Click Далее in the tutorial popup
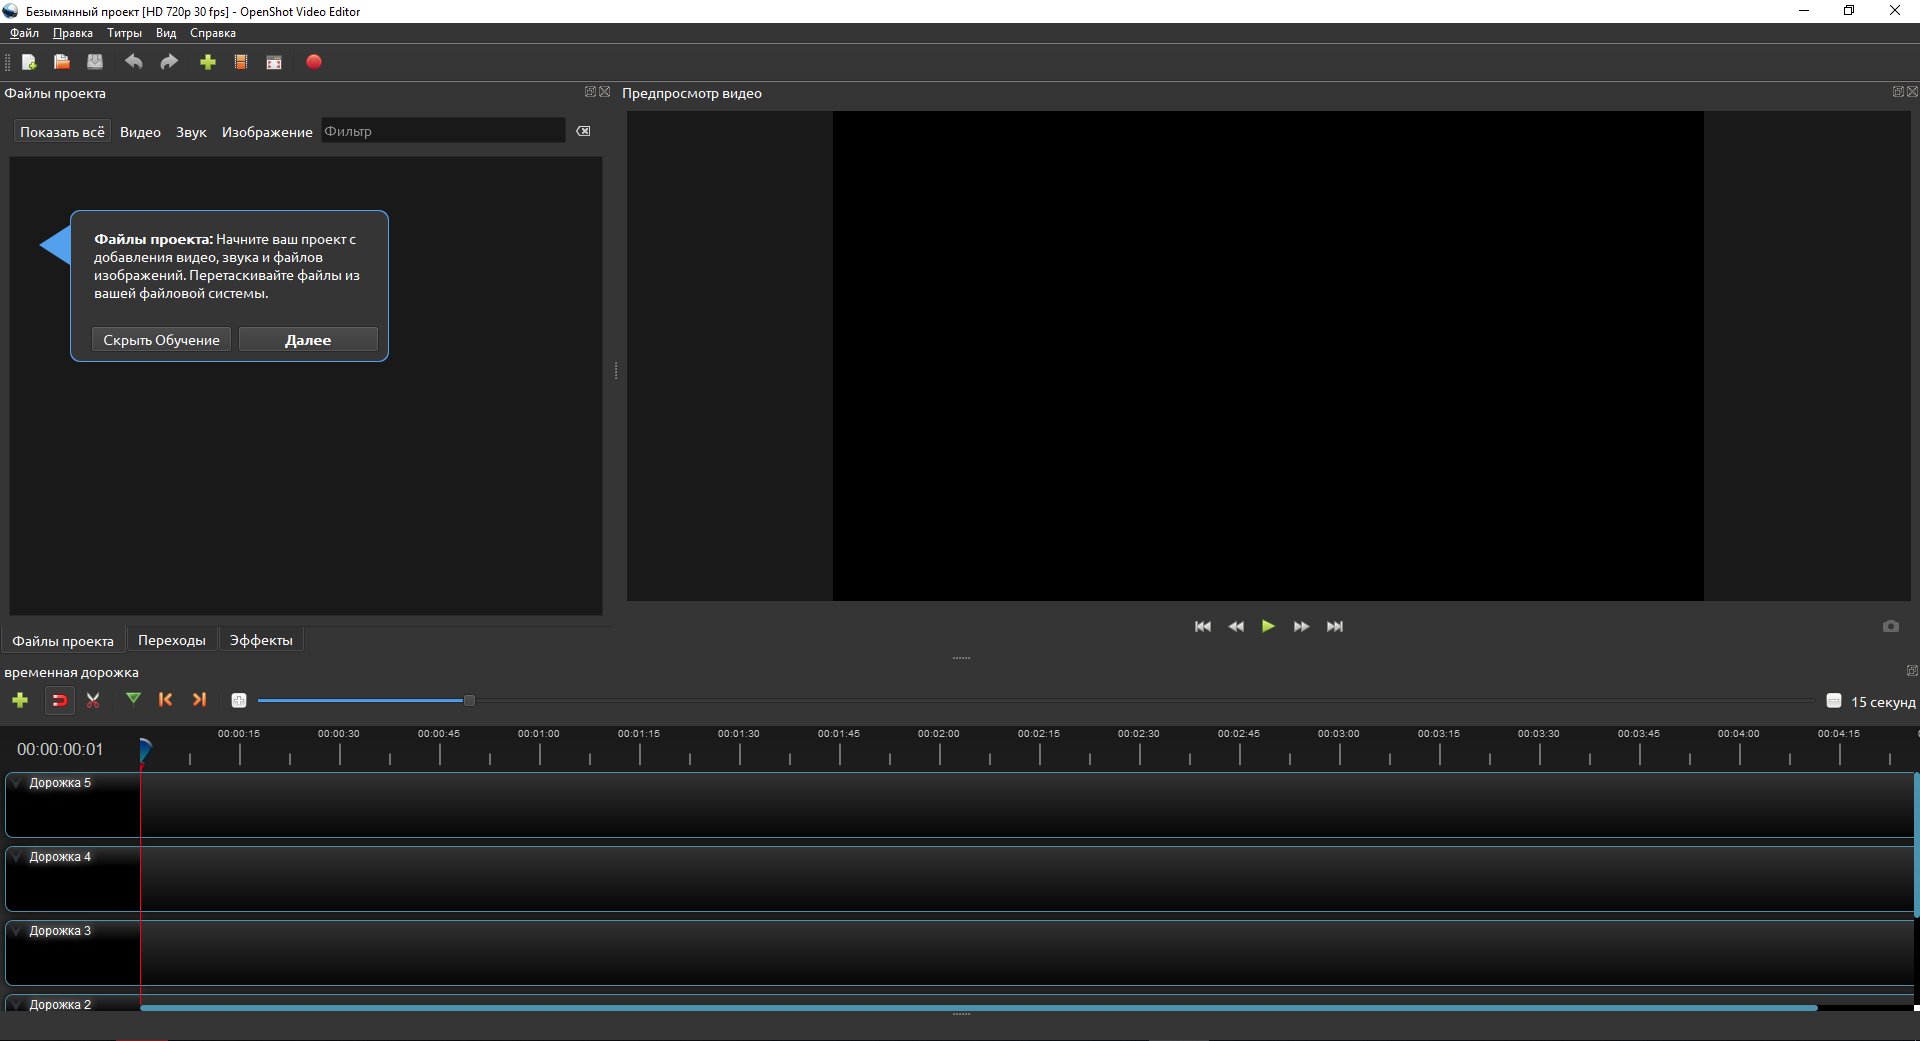 (x=308, y=340)
